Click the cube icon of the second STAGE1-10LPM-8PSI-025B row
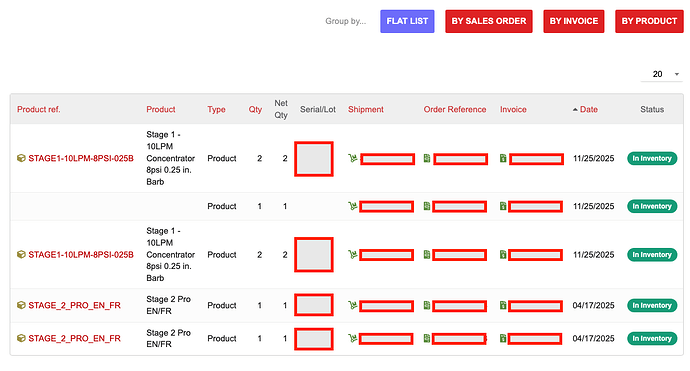690x371 pixels. pos(21,254)
